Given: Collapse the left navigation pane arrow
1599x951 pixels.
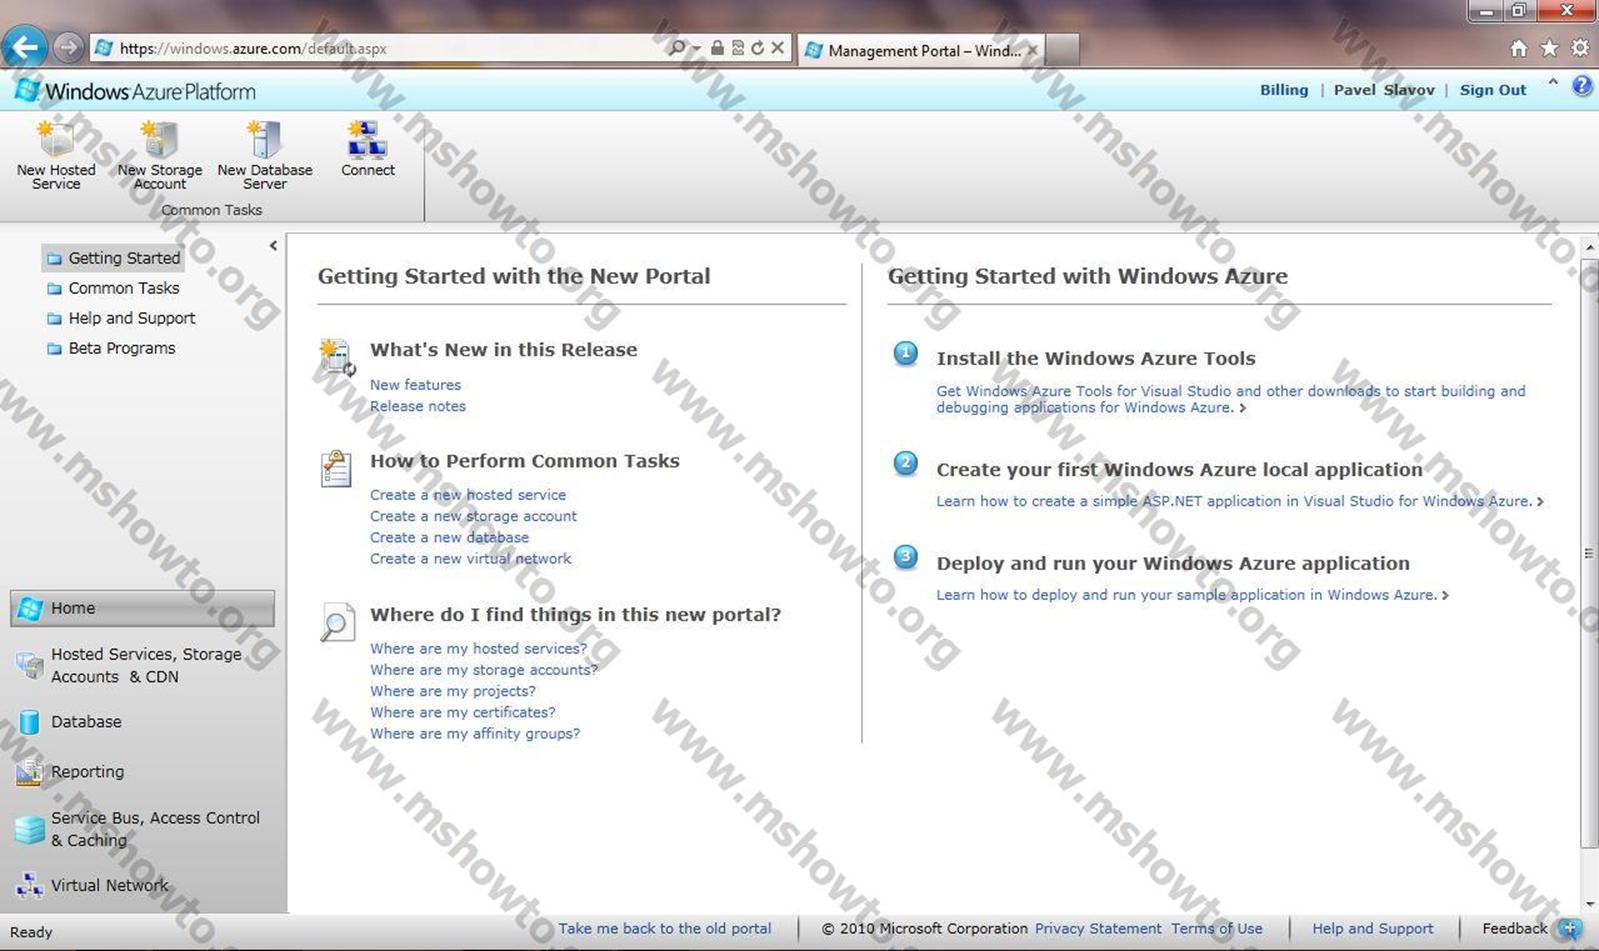Looking at the screenshot, I should click(x=273, y=245).
